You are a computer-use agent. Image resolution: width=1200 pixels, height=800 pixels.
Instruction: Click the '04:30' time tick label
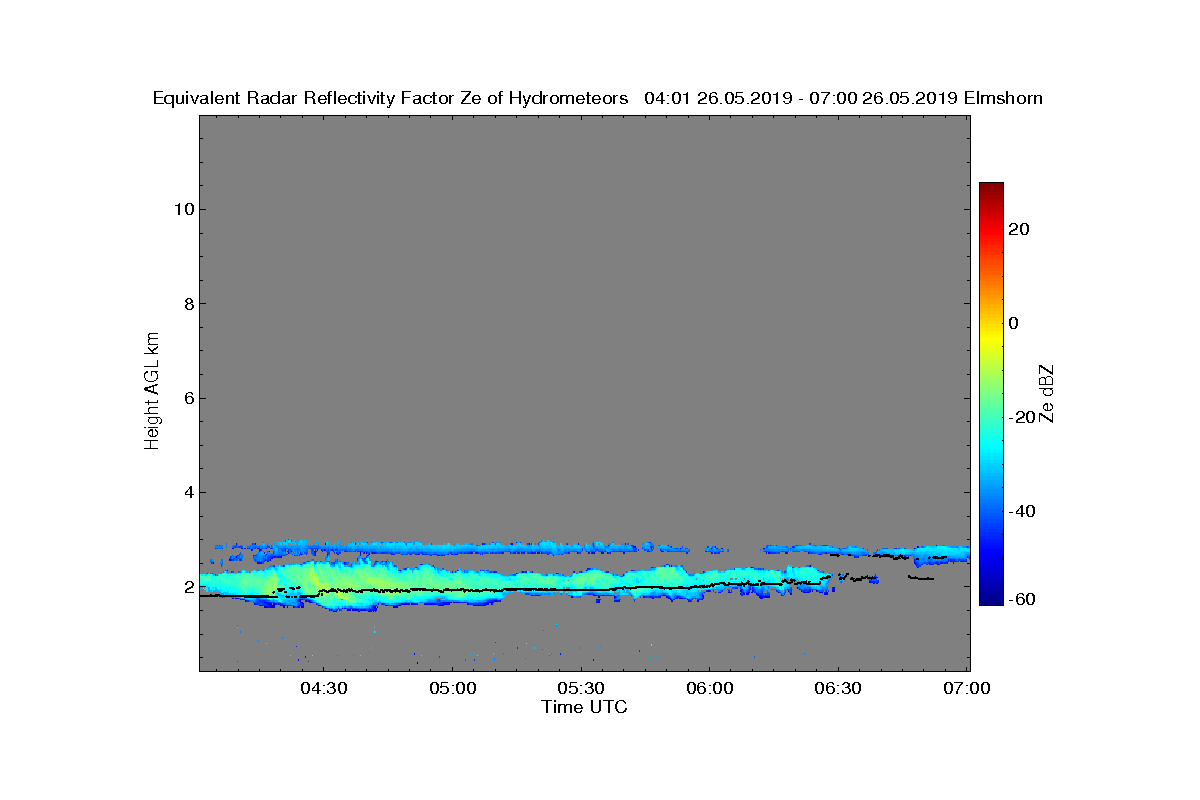pos(324,689)
